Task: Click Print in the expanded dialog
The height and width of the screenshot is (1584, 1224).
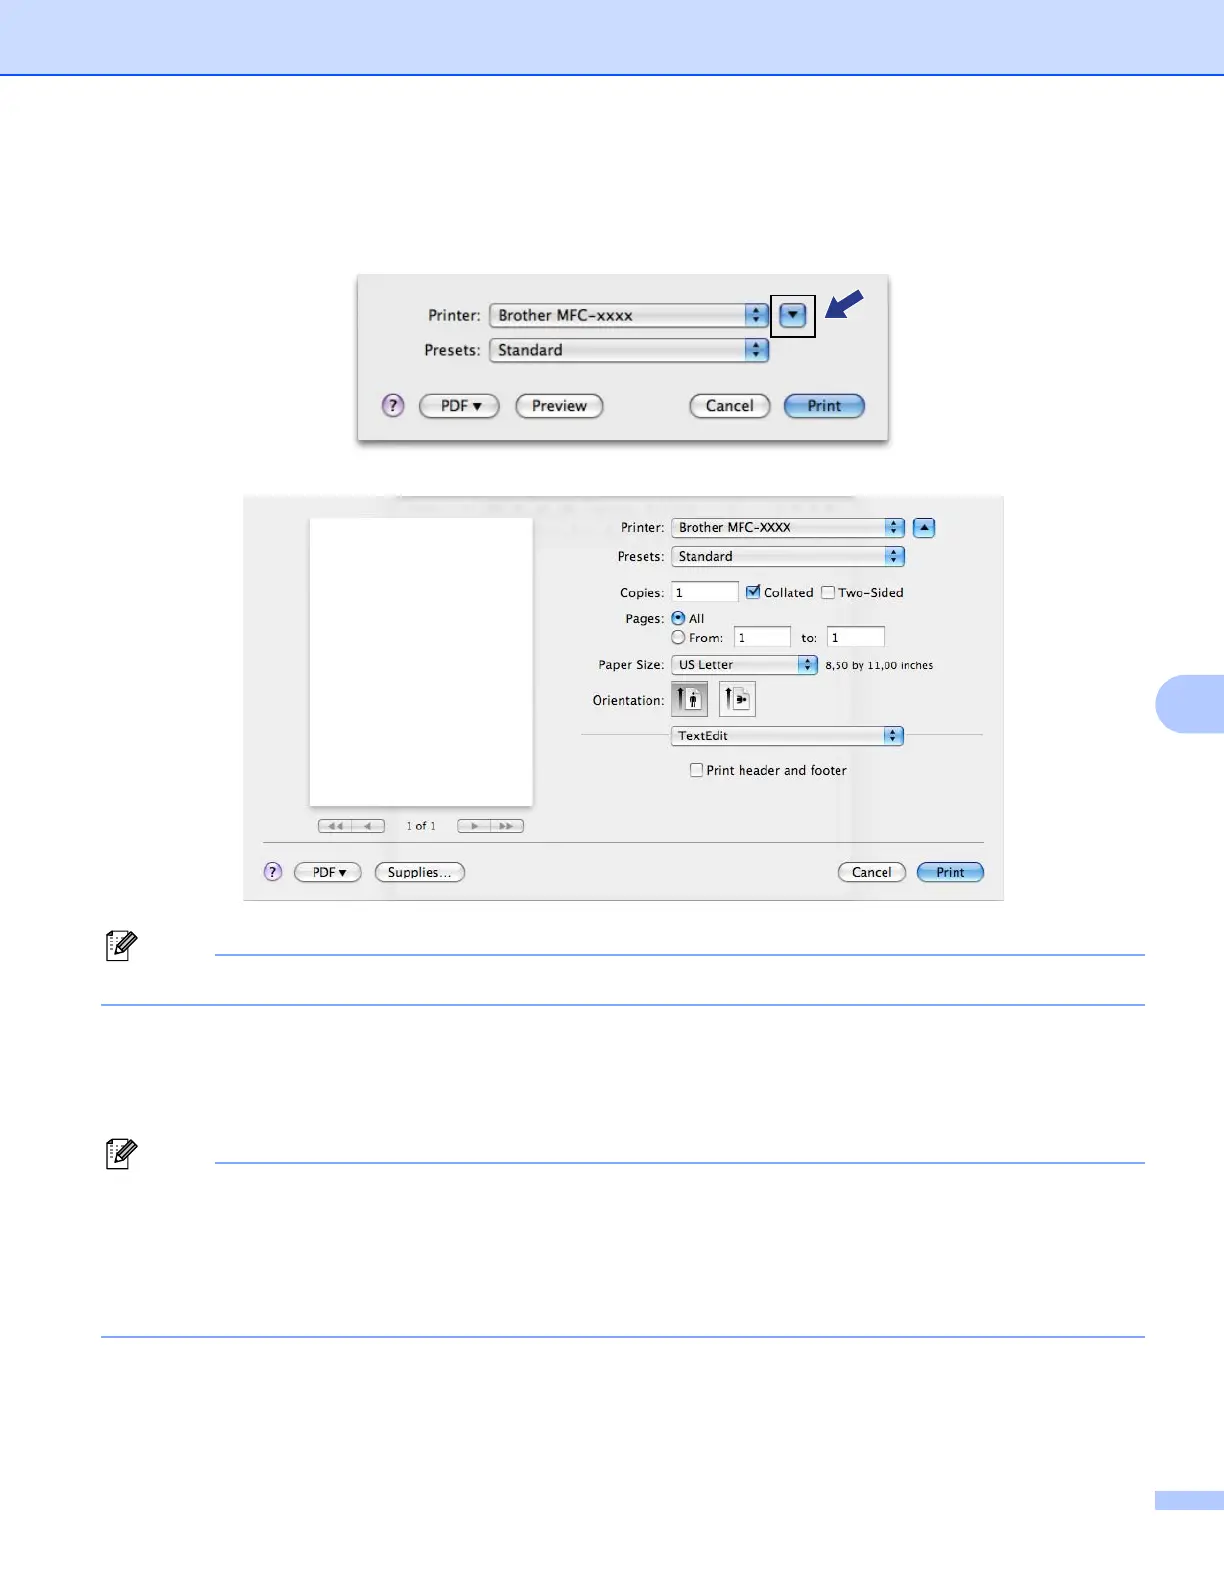Action: (950, 872)
